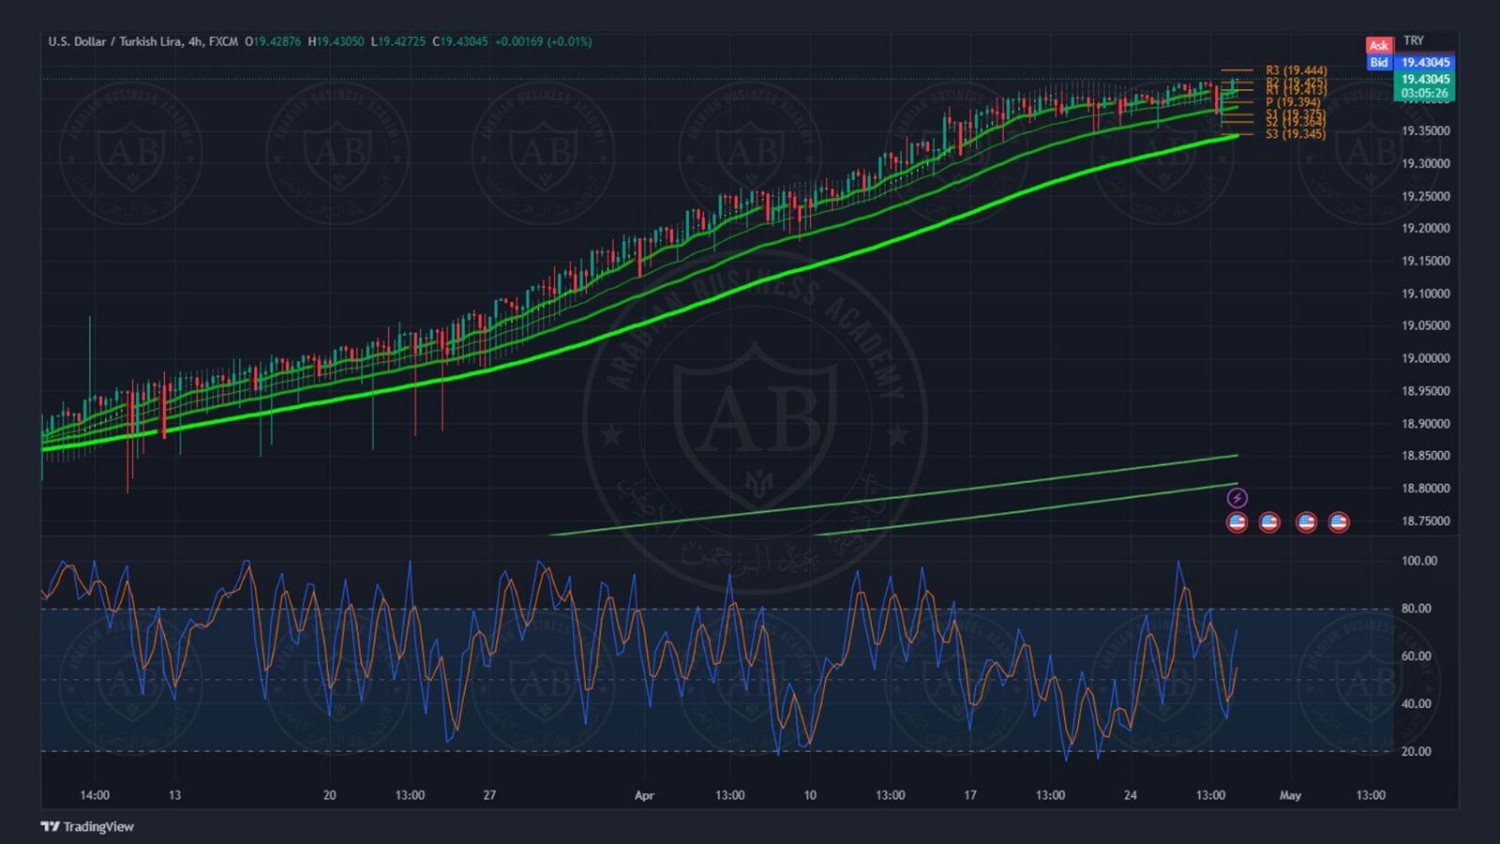The height and width of the screenshot is (844, 1500).
Task: Click the high value H19.43050
Action: [336, 42]
